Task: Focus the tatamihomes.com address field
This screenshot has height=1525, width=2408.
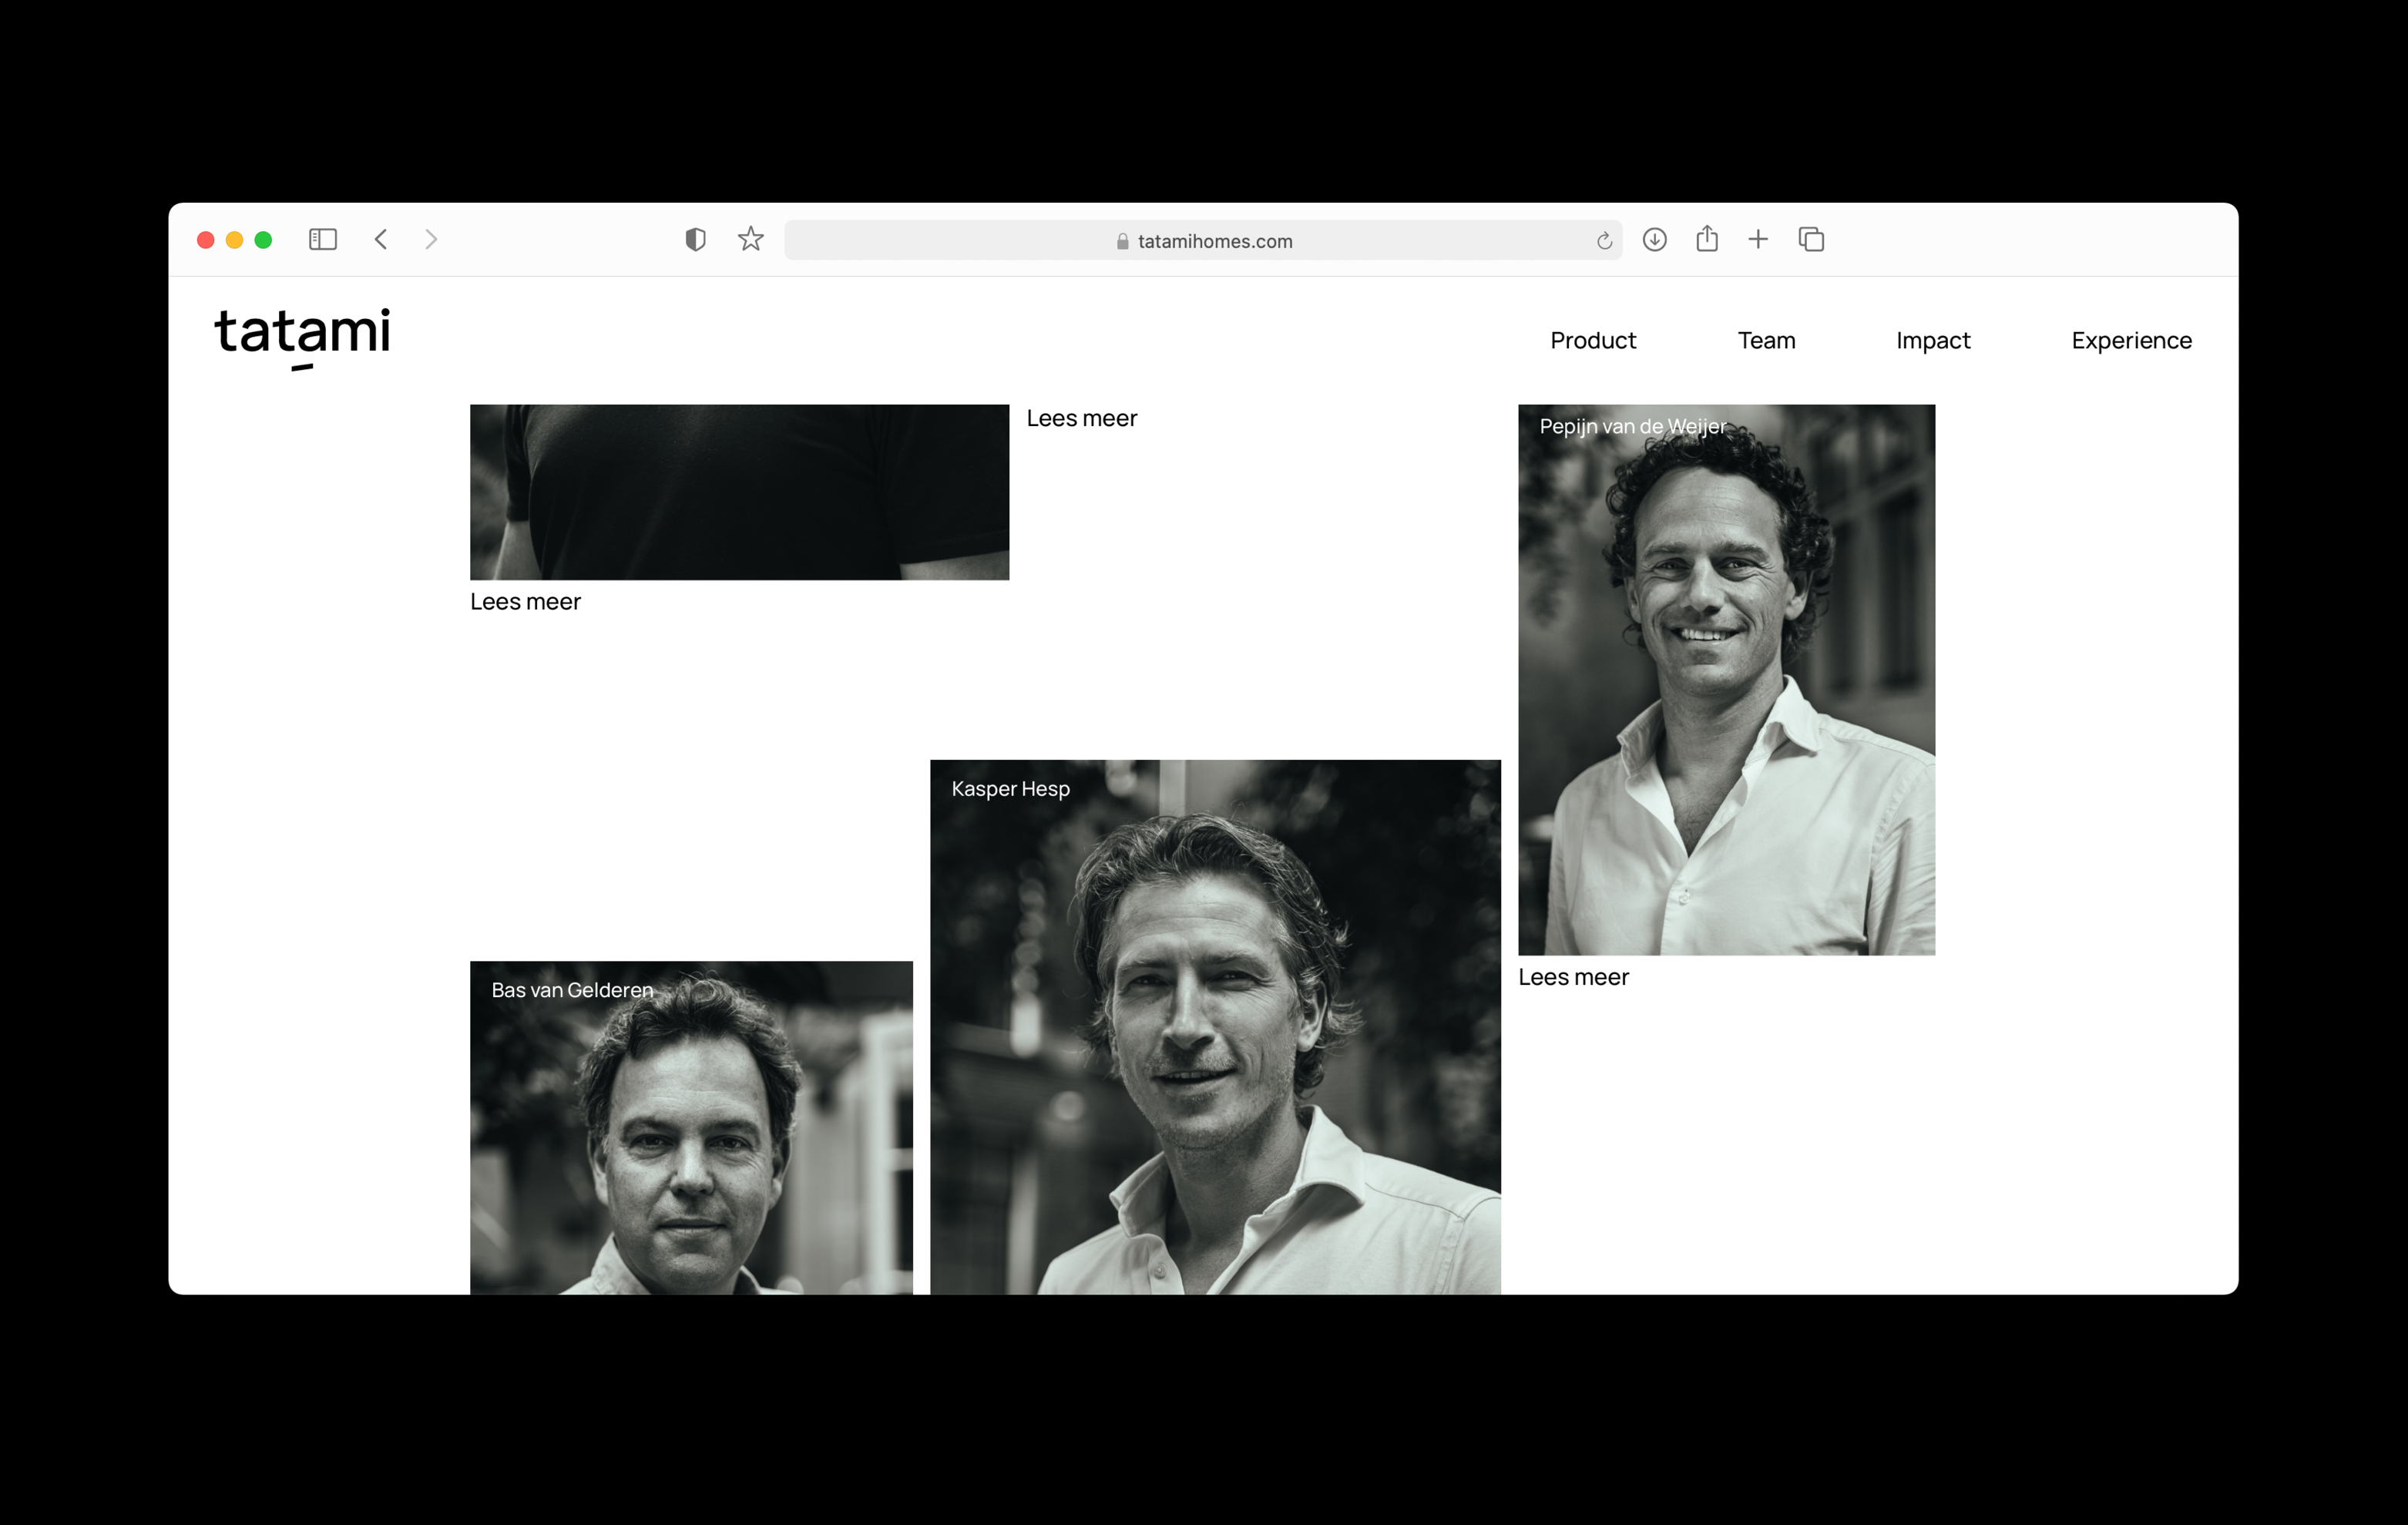Action: pos(1203,240)
